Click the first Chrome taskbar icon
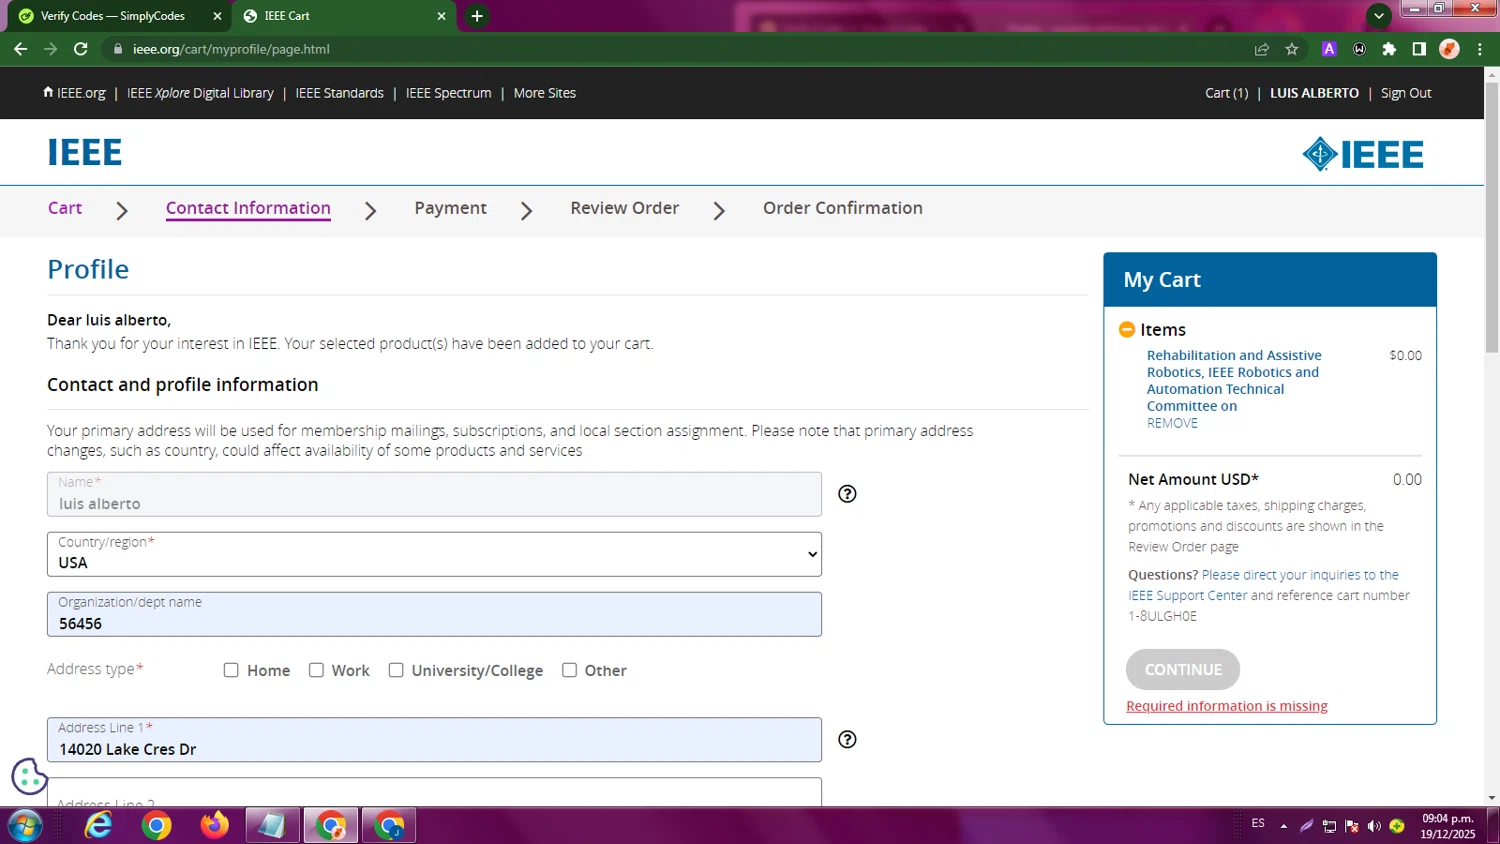The width and height of the screenshot is (1500, 844). pos(156,826)
